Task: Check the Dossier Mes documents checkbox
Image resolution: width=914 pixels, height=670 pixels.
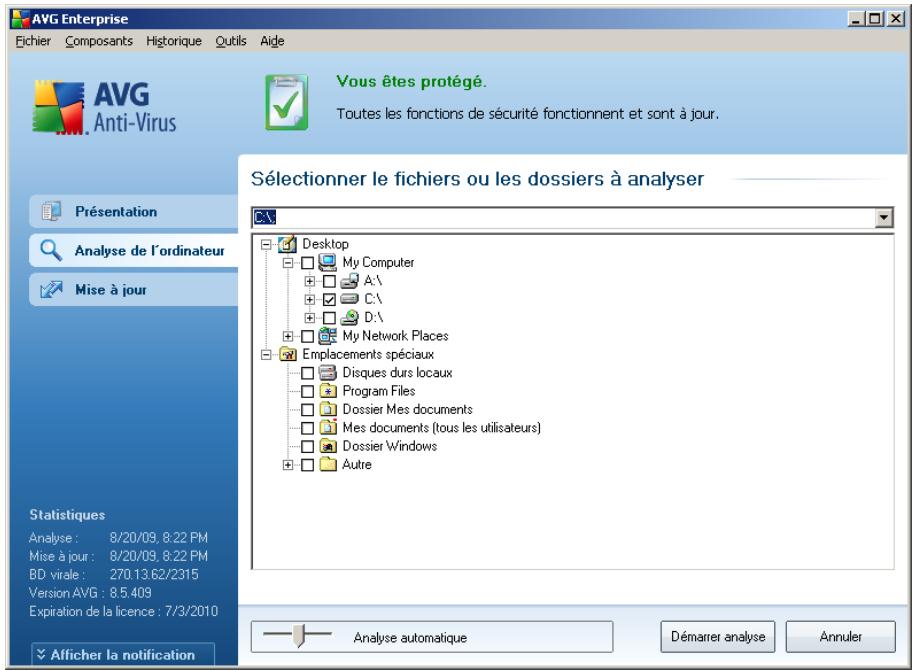Action: [x=307, y=410]
